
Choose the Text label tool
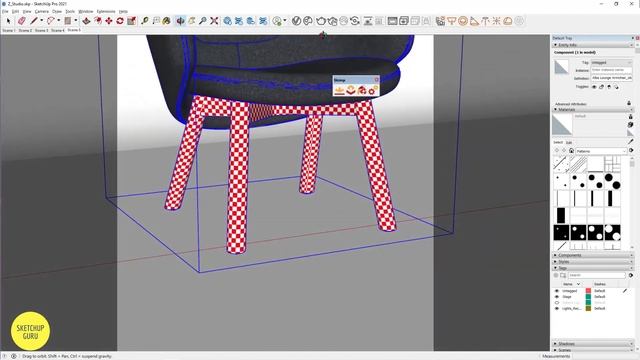click(156, 21)
